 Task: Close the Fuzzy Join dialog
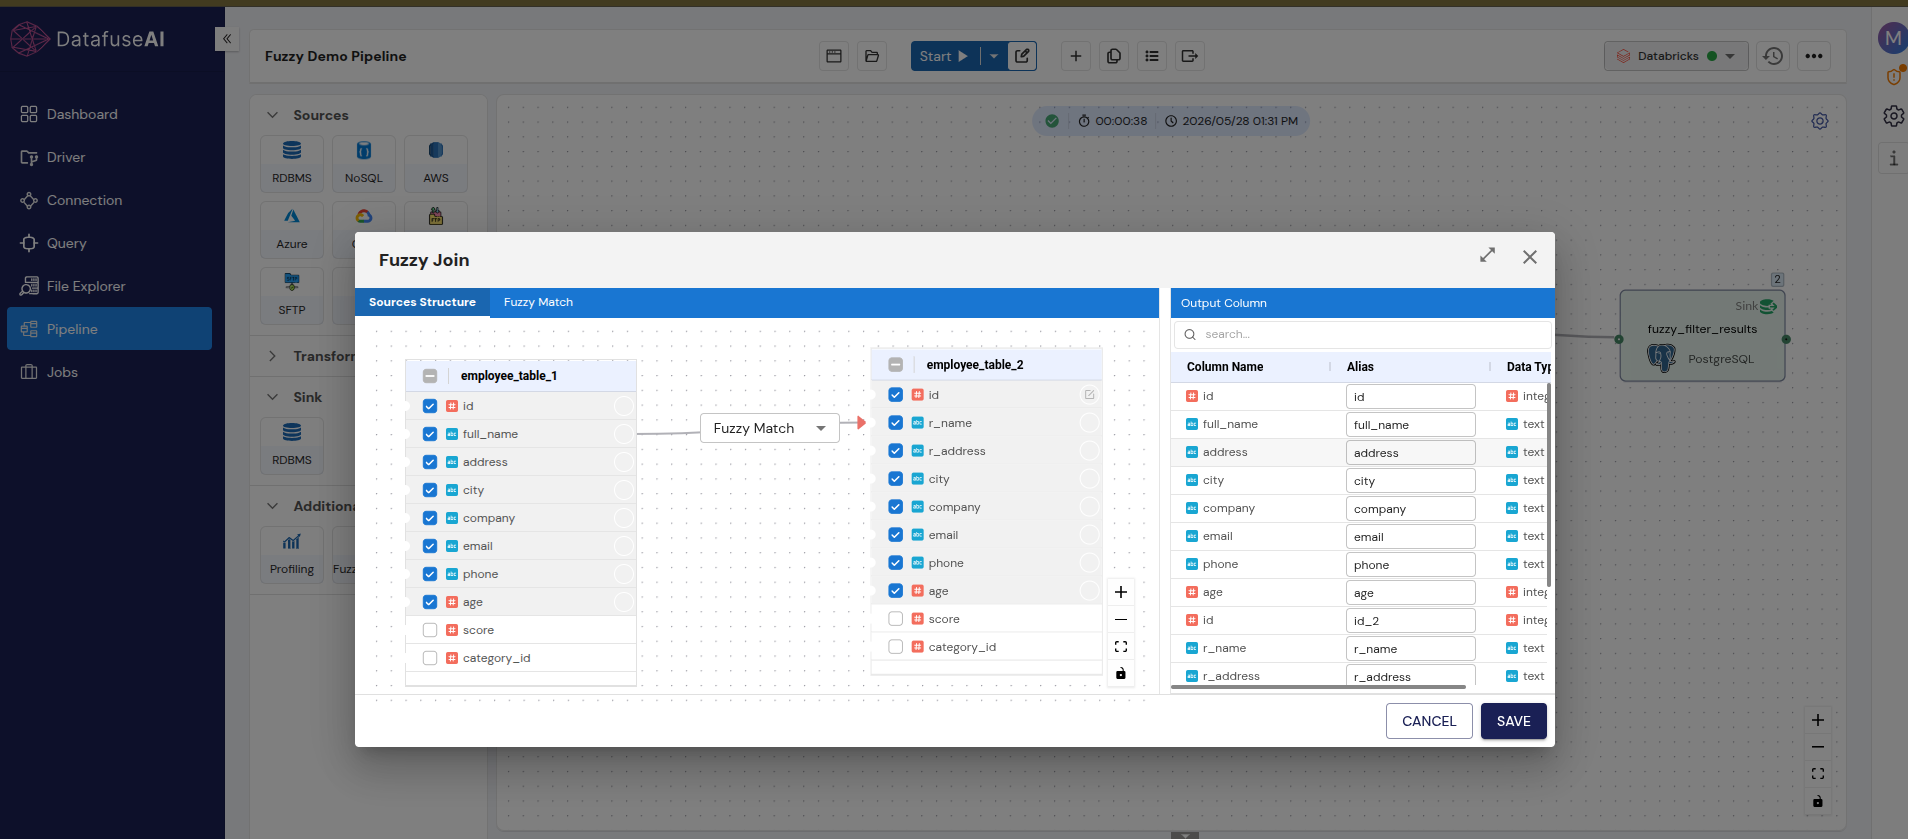pos(1530,257)
